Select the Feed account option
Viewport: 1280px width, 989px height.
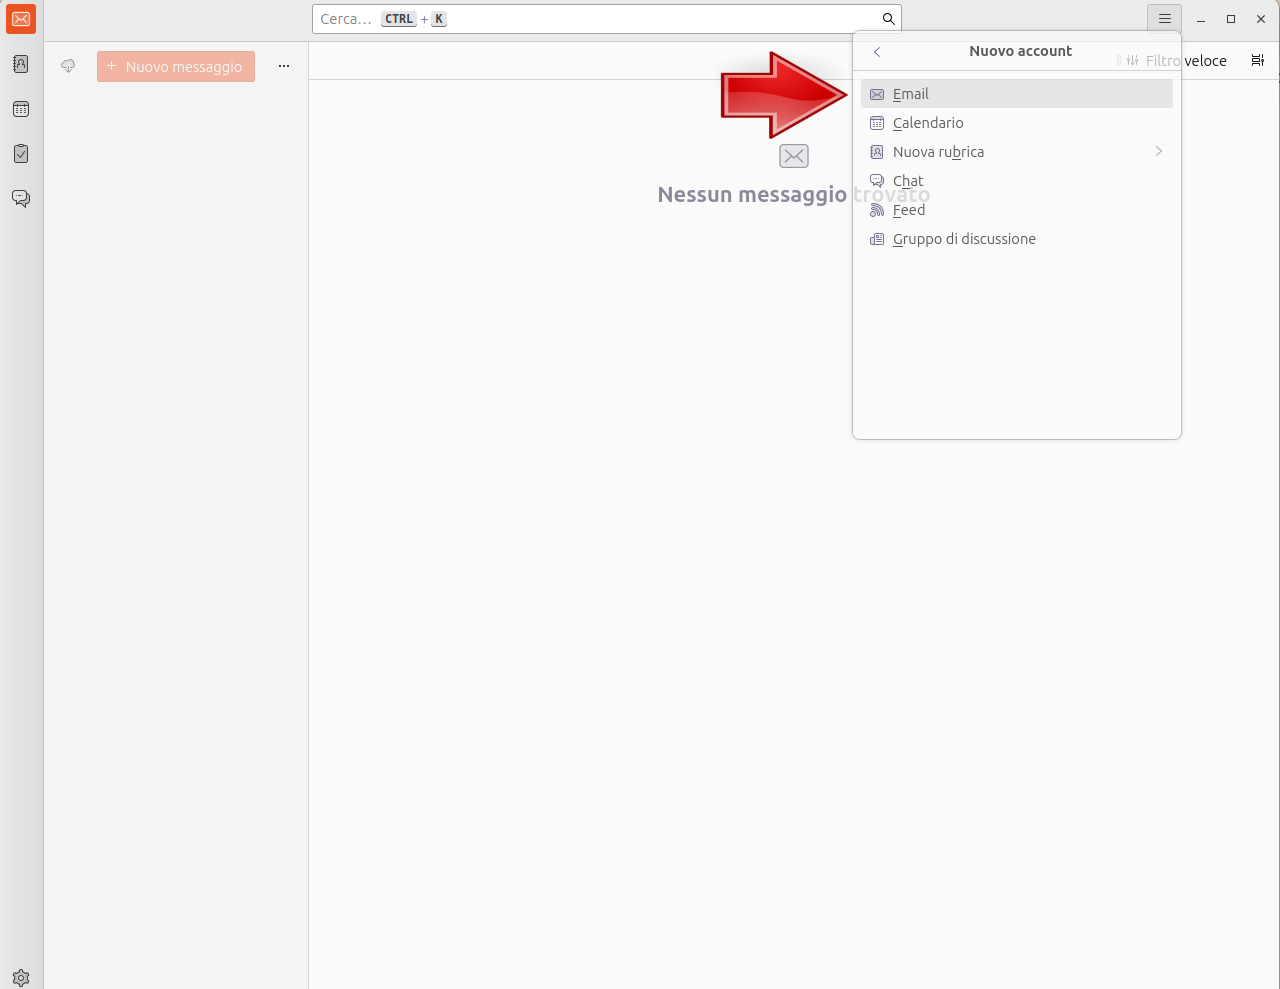pyautogui.click(x=909, y=211)
